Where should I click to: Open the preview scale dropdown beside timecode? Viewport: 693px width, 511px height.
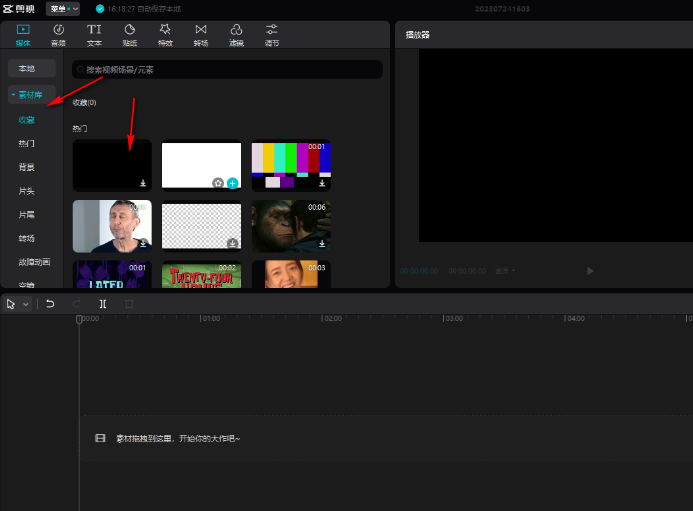[505, 271]
